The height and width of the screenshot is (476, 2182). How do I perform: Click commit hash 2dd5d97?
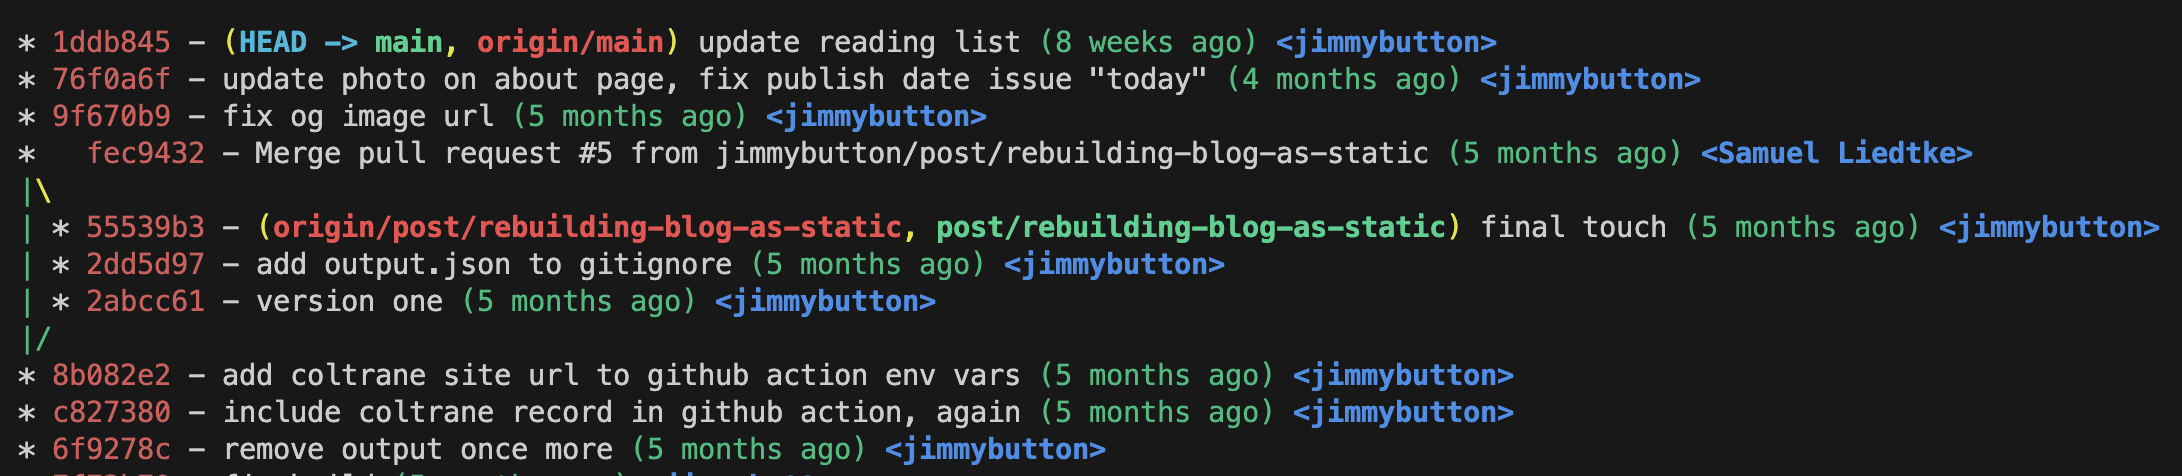click(145, 265)
